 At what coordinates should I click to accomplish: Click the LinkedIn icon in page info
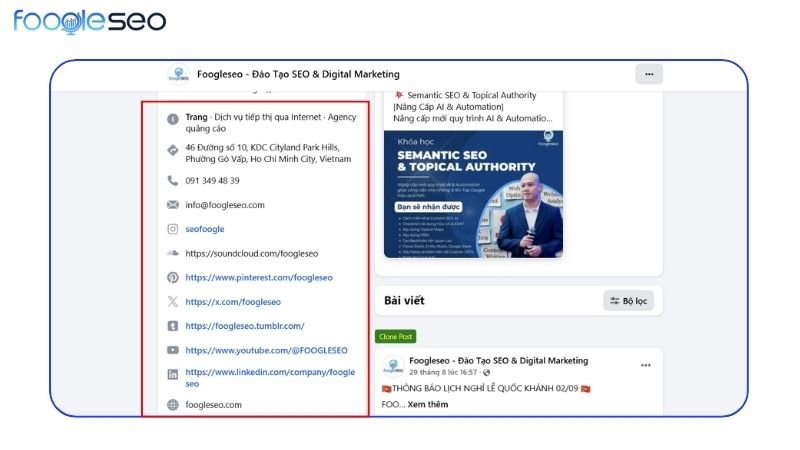click(x=173, y=374)
